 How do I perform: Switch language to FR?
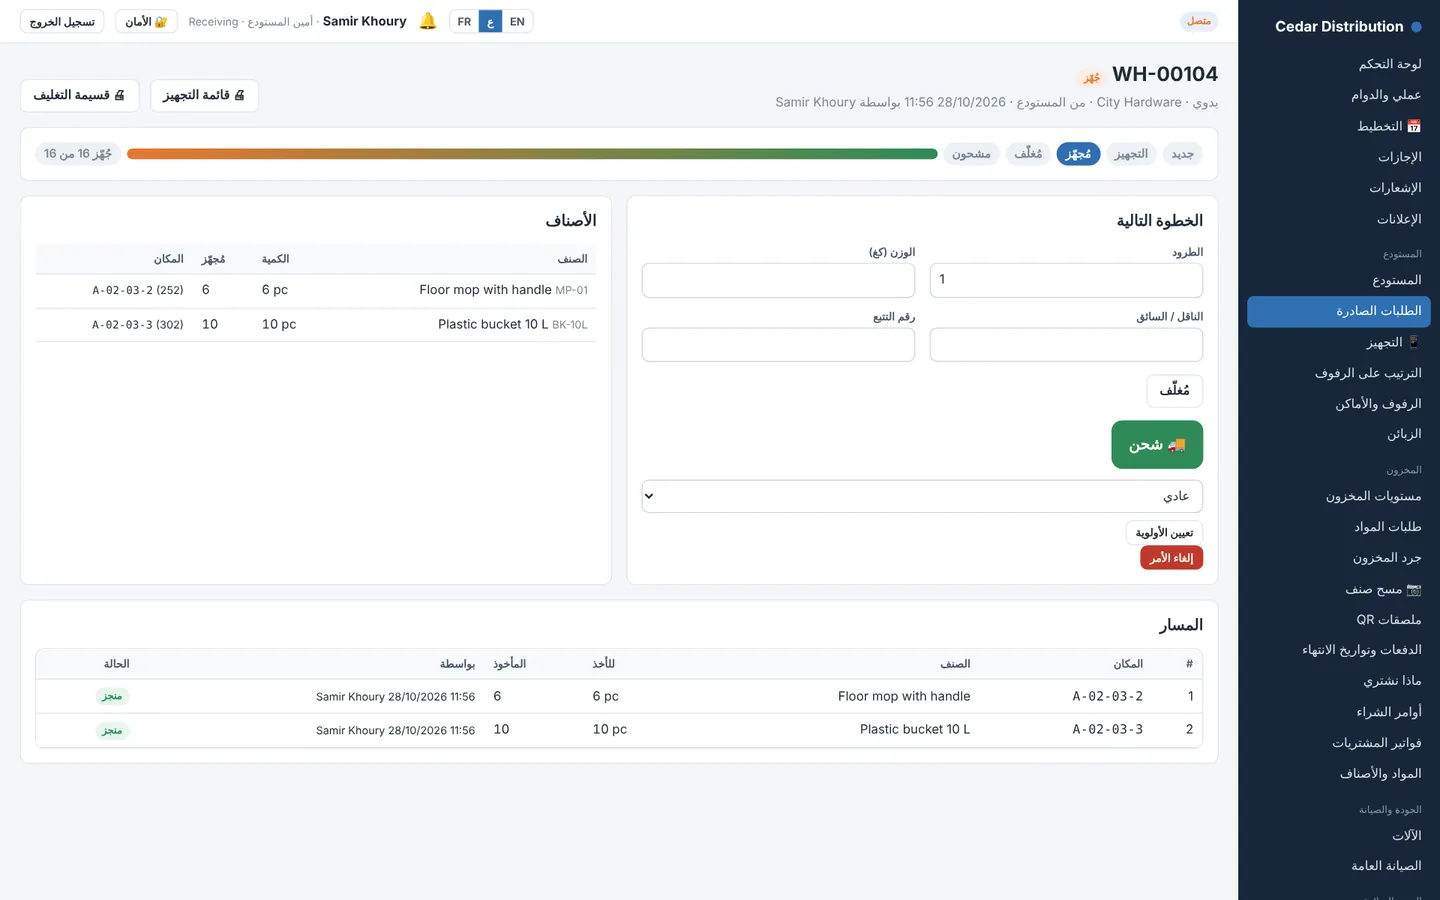[464, 21]
